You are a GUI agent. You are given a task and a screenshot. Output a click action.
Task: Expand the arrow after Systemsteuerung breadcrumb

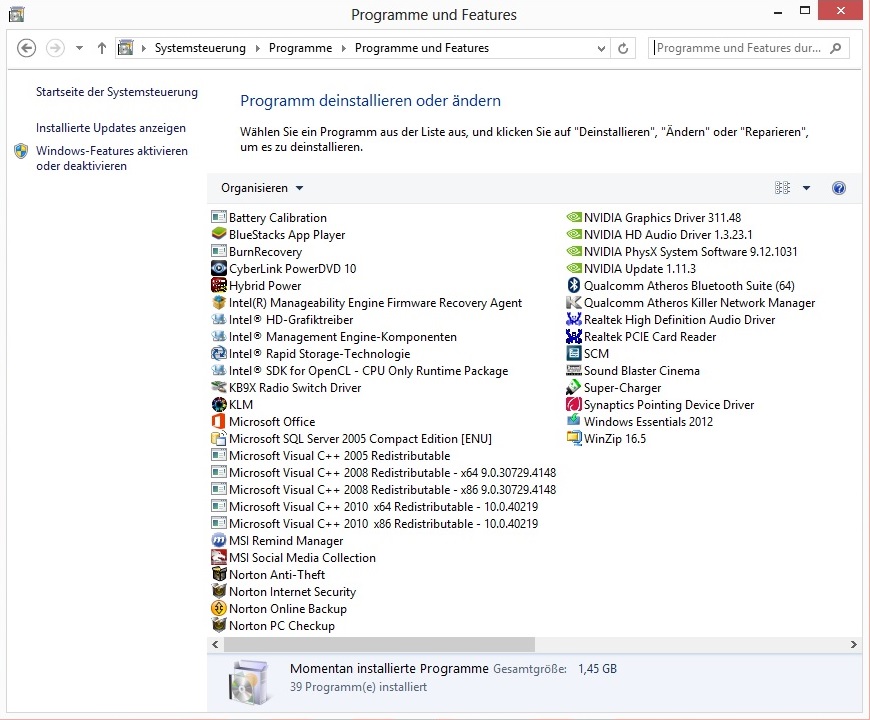point(257,48)
